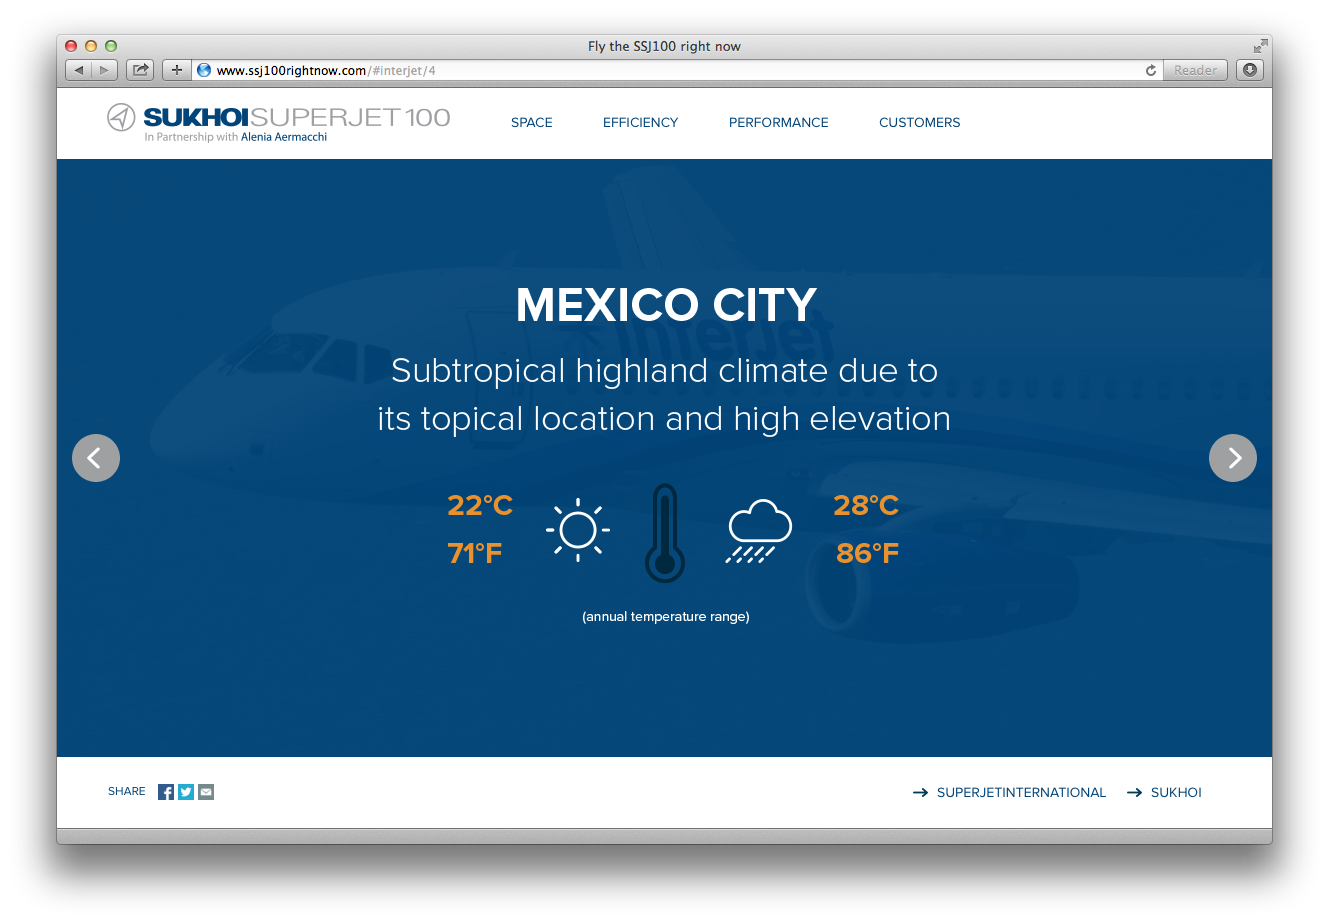Click the email share envelope icon

coord(206,792)
